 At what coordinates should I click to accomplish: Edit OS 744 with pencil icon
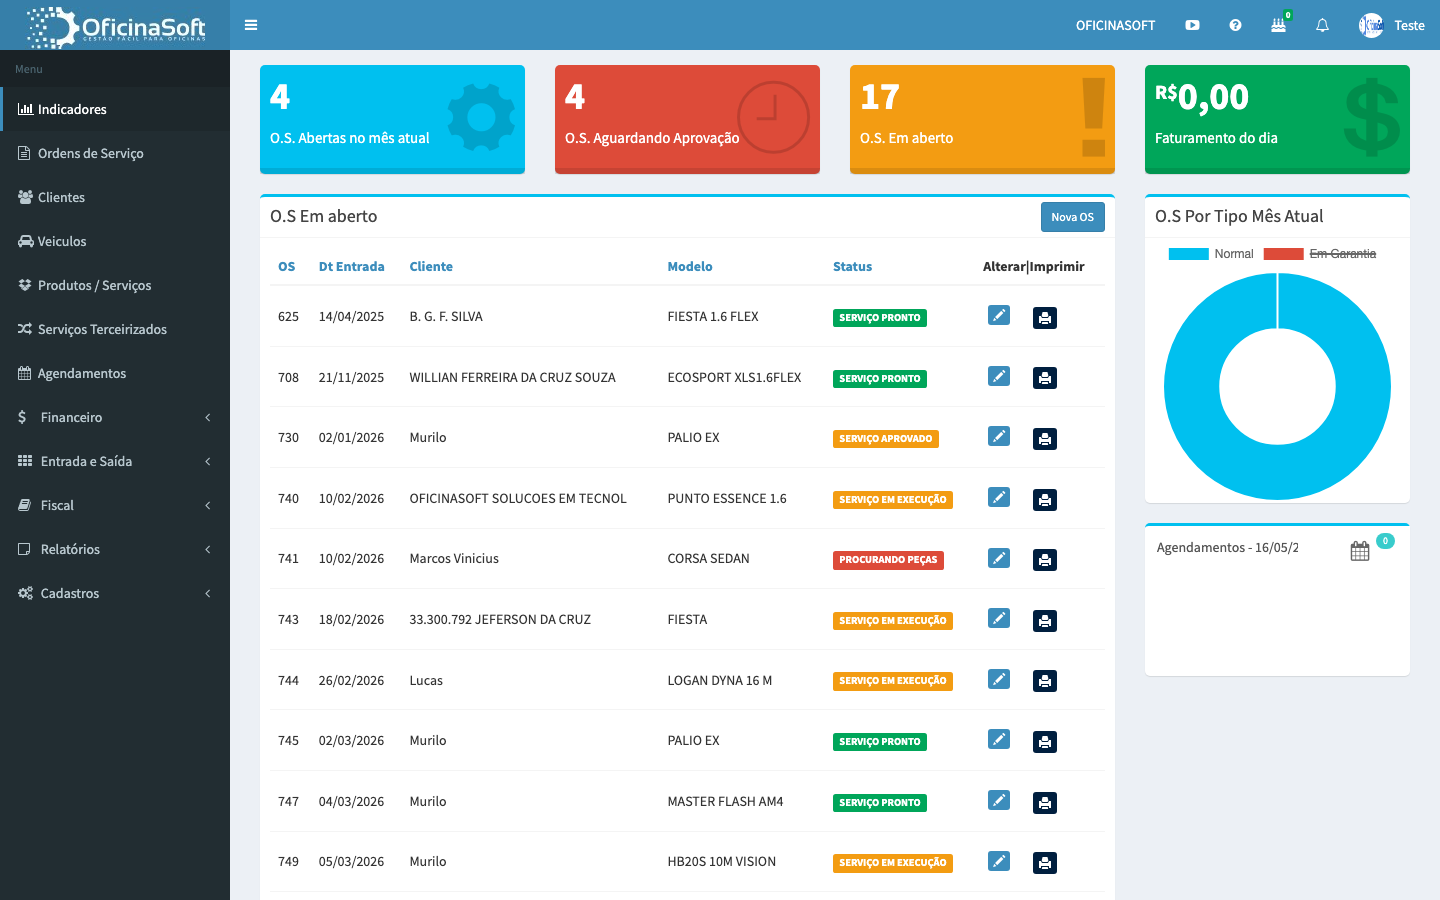point(999,679)
